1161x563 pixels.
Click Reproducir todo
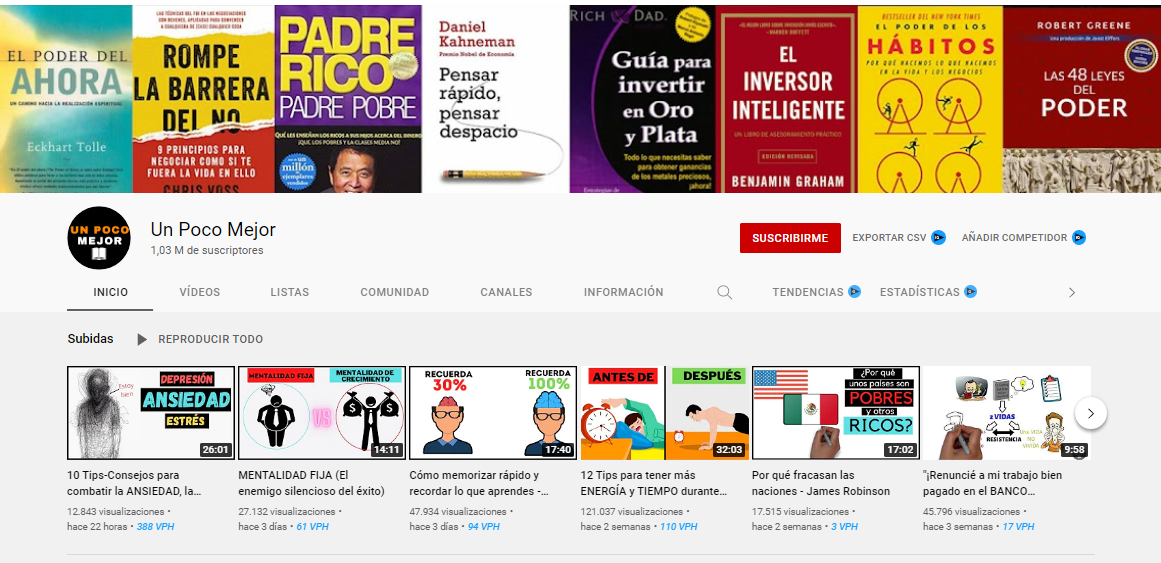210,339
